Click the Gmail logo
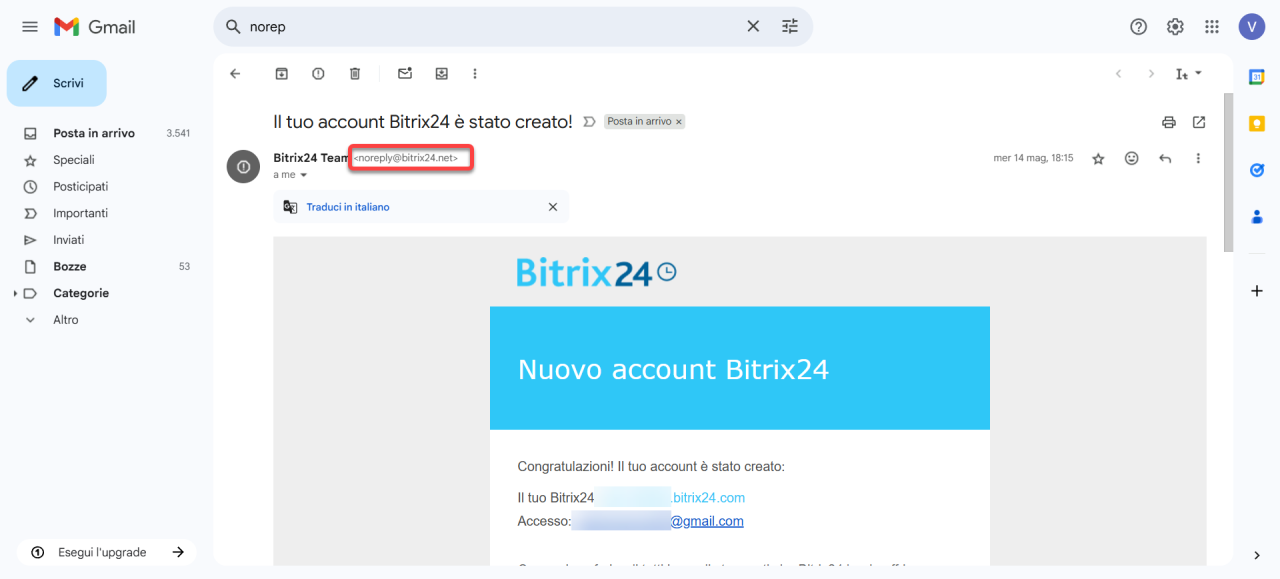The height and width of the screenshot is (579, 1280). click(x=95, y=27)
